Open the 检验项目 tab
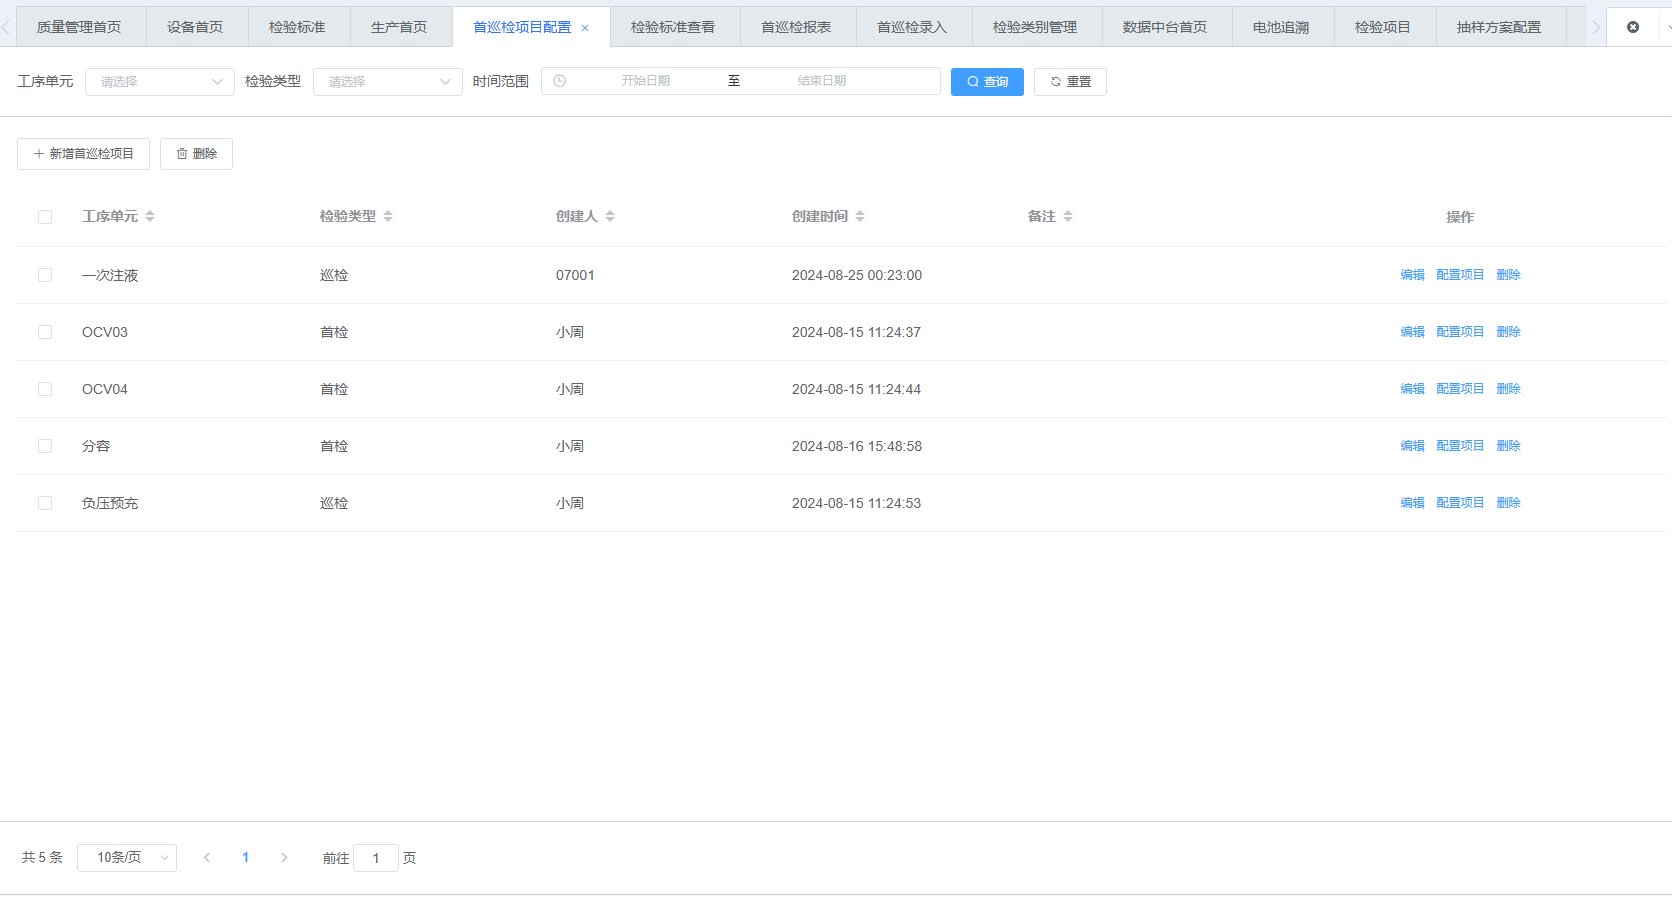Image resolution: width=1672 pixels, height=898 pixels. (1383, 27)
